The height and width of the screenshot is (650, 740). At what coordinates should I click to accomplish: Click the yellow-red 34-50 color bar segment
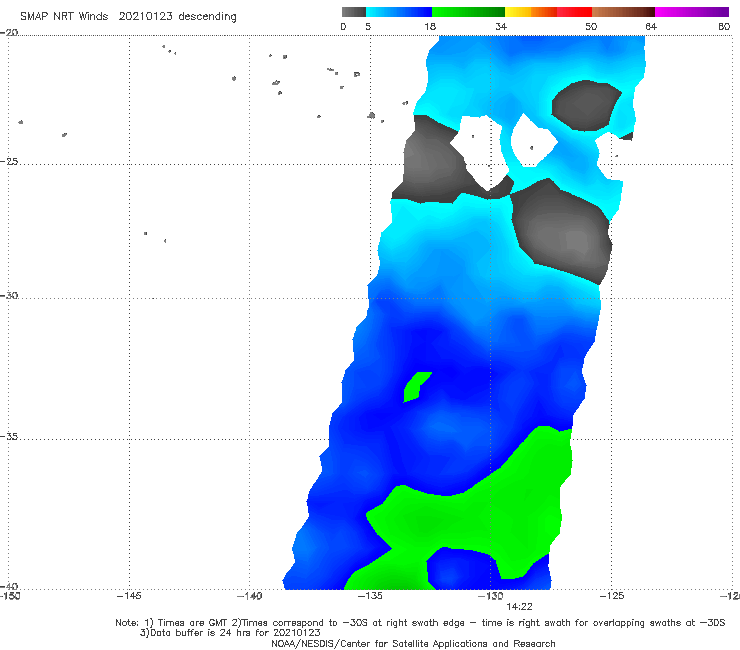[548, 12]
